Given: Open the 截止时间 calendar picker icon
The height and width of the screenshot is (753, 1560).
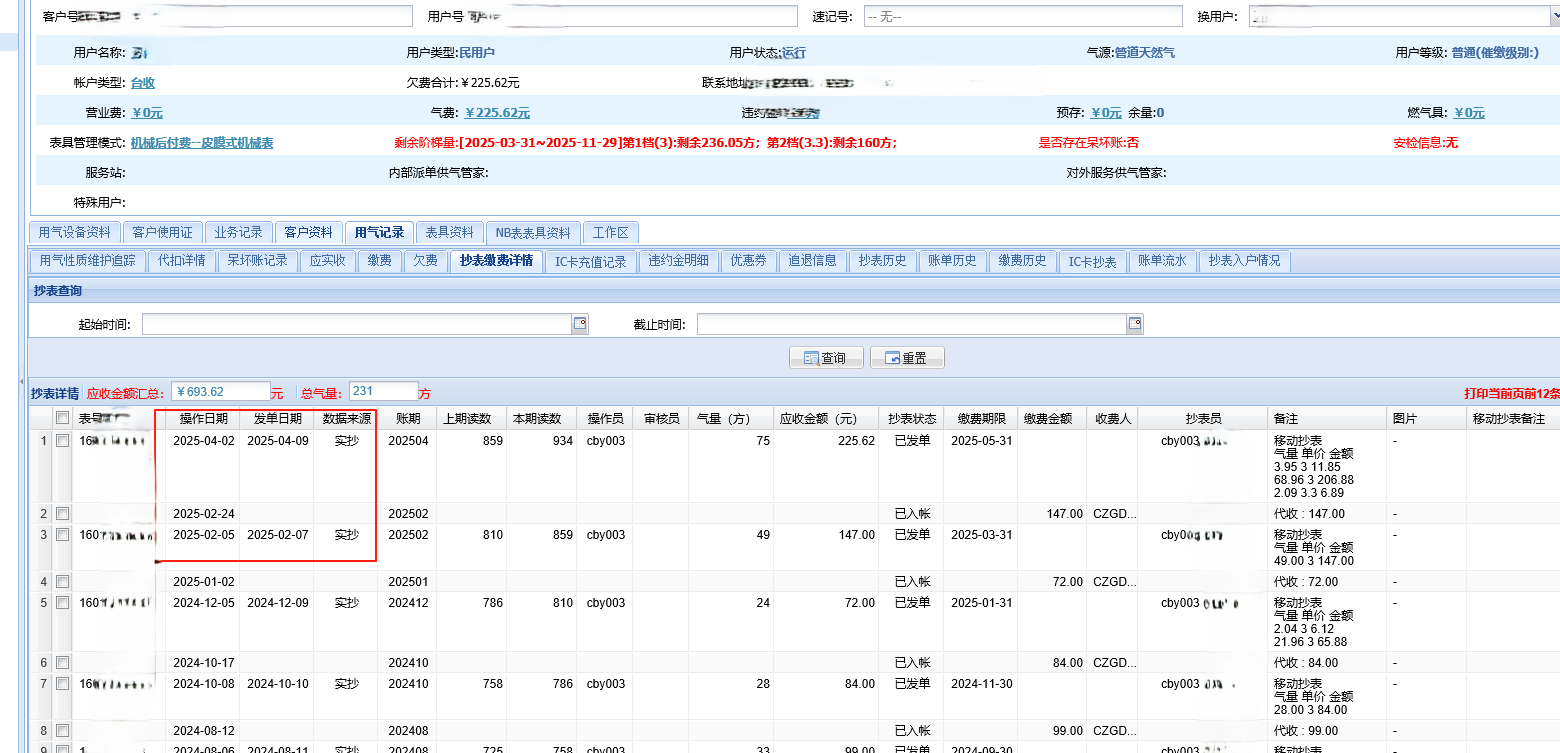Looking at the screenshot, I should (x=1135, y=324).
